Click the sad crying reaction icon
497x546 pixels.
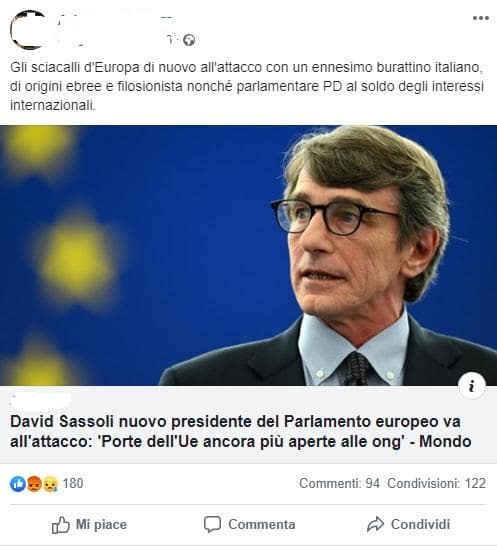click(50, 484)
